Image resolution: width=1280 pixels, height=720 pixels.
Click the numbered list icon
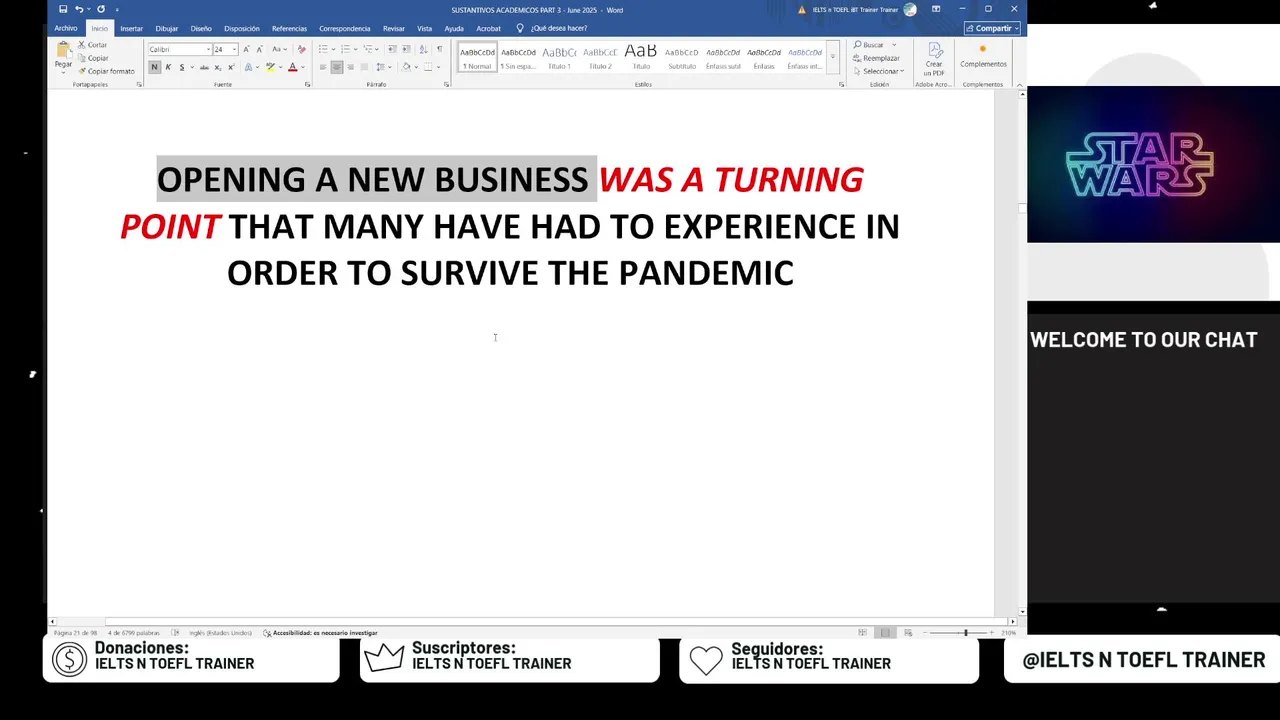[x=346, y=49]
